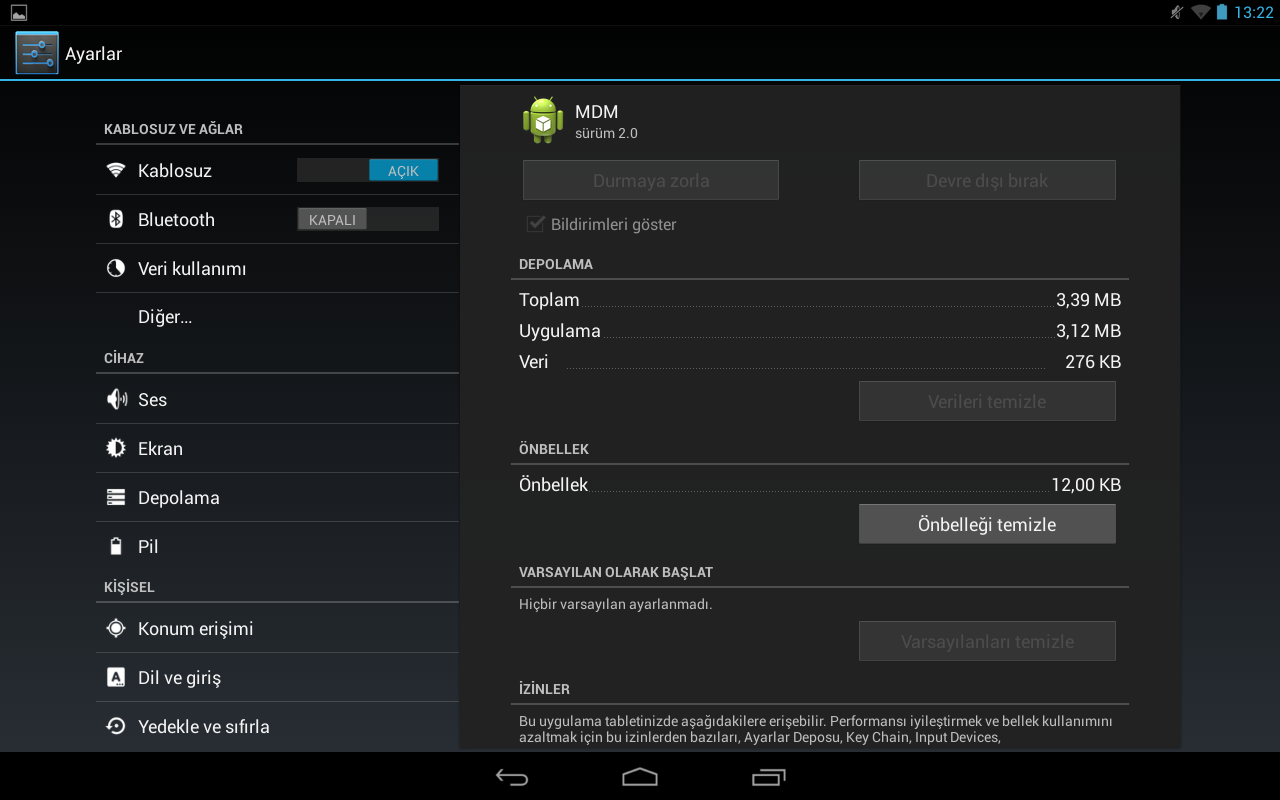Tap the Uygulama 3,12 MB value
Viewport: 1280px width, 800px height.
(x=1088, y=331)
